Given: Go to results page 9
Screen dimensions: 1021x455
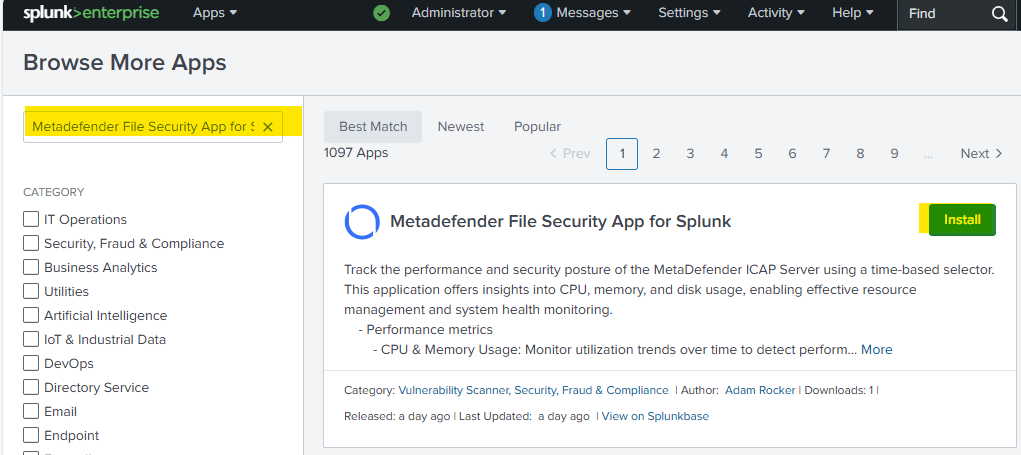Looking at the screenshot, I should coord(895,154).
